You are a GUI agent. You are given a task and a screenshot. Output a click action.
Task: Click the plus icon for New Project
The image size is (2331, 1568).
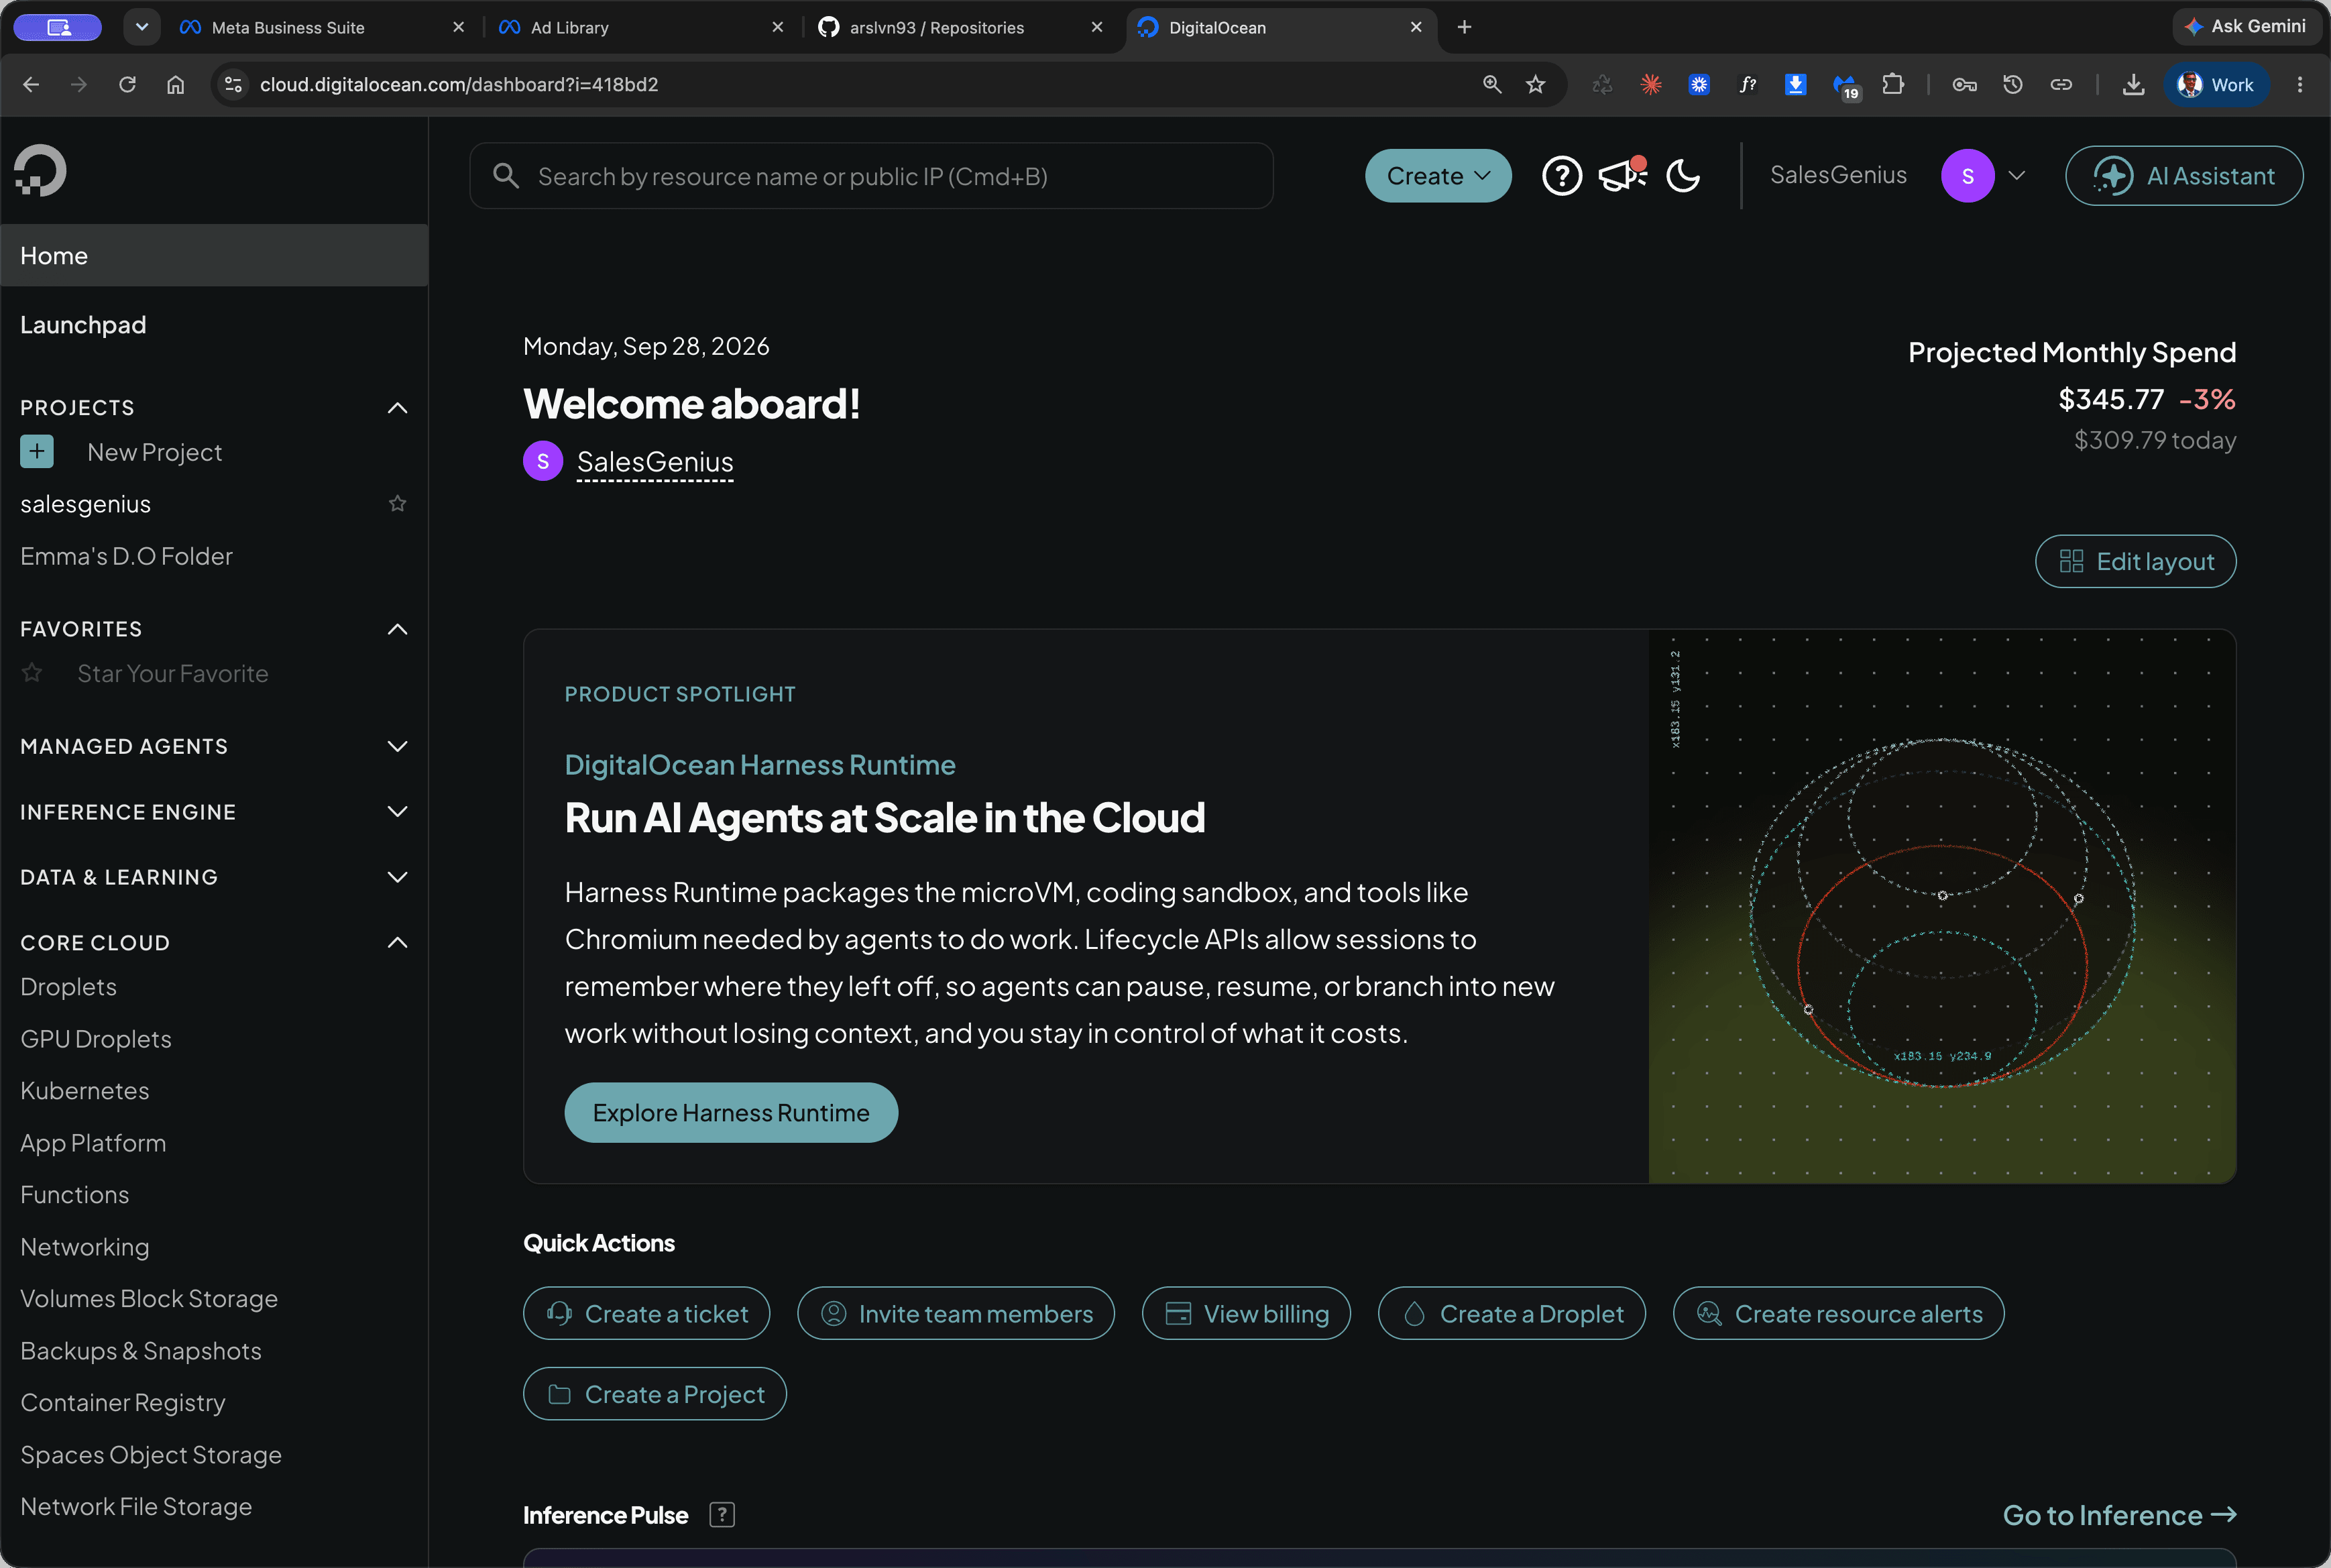click(37, 452)
